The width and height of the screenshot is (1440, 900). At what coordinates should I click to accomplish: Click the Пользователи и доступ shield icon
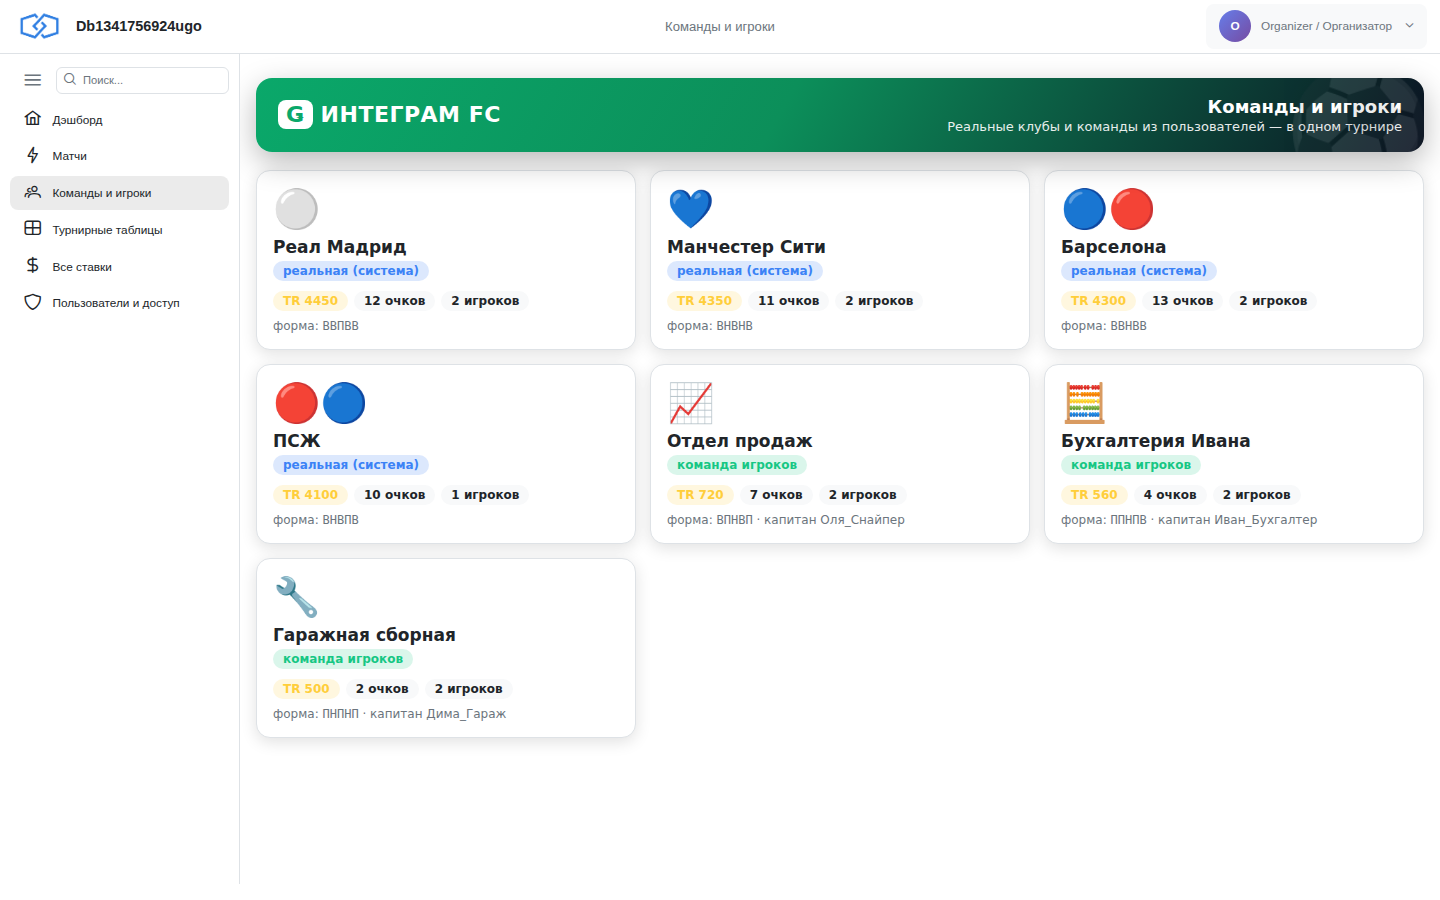(x=33, y=302)
